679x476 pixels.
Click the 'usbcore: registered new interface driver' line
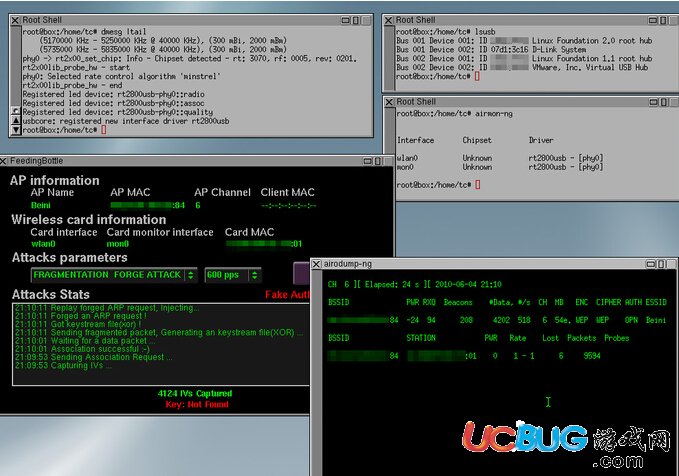[126, 121]
